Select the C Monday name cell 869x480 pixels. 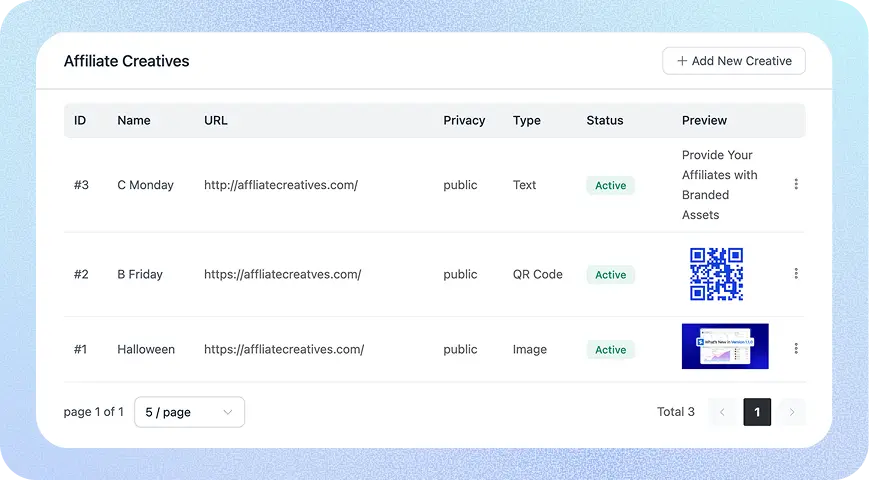click(145, 185)
